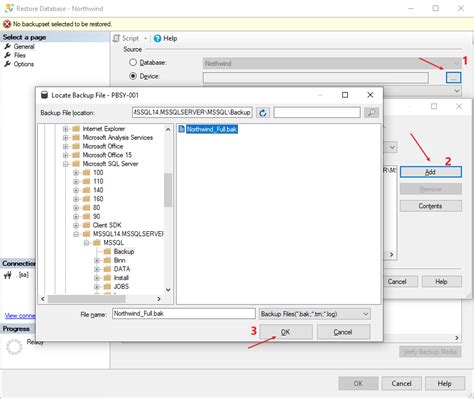The image size is (474, 399).
Task: Collapse the MSSQL folder node
Action: [86, 243]
